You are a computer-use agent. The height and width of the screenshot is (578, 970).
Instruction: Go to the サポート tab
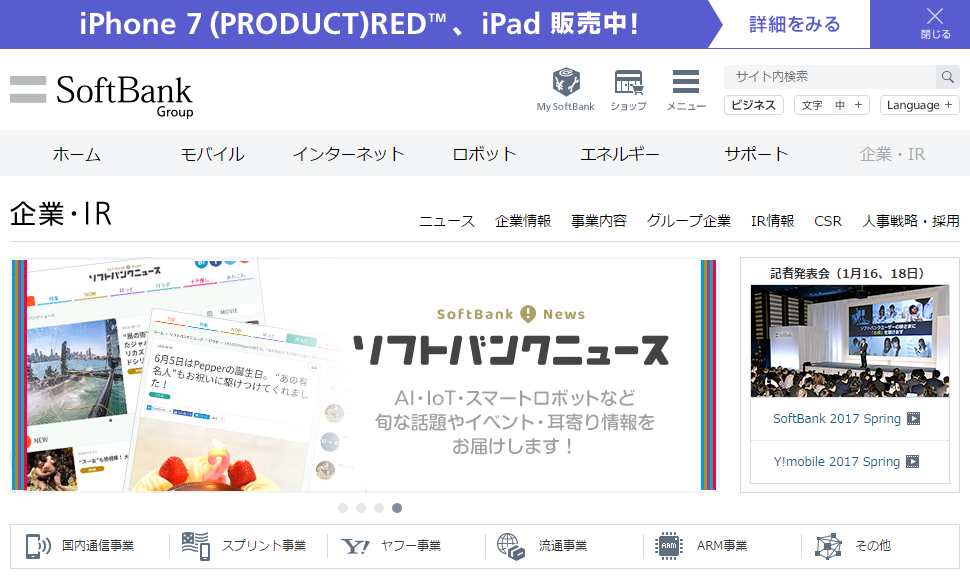pos(756,154)
